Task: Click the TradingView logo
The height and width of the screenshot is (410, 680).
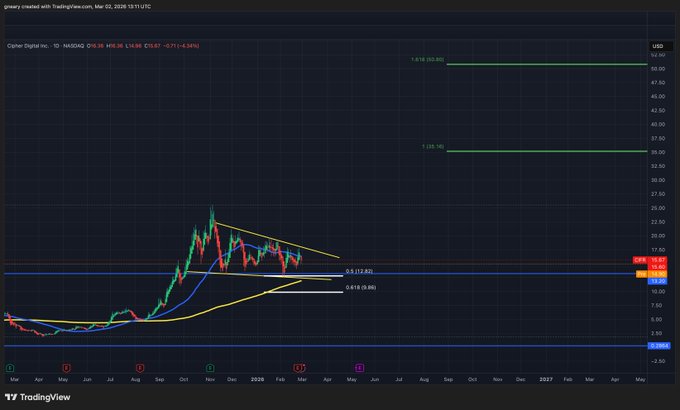Action: pos(37,397)
